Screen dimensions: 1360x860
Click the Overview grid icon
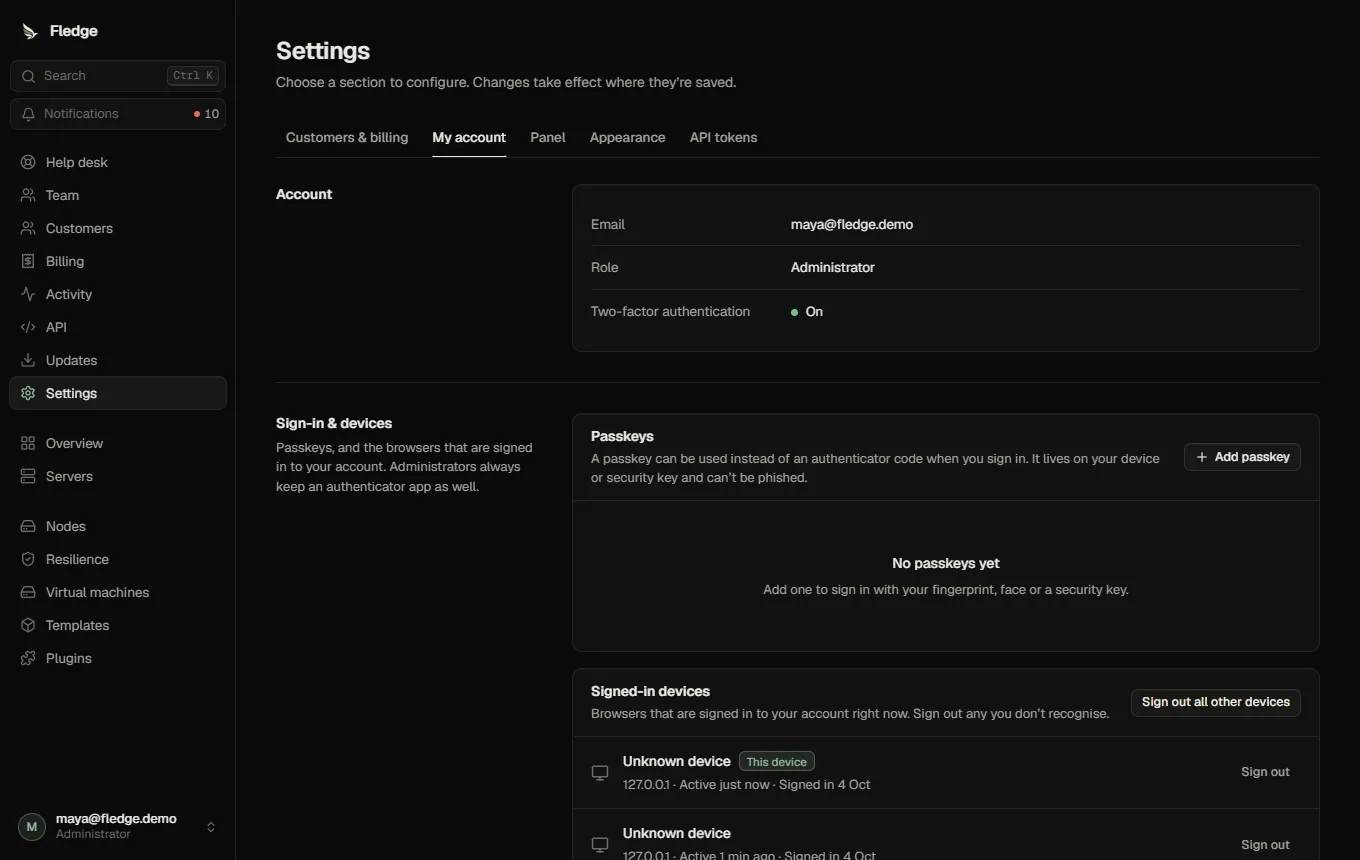point(28,443)
